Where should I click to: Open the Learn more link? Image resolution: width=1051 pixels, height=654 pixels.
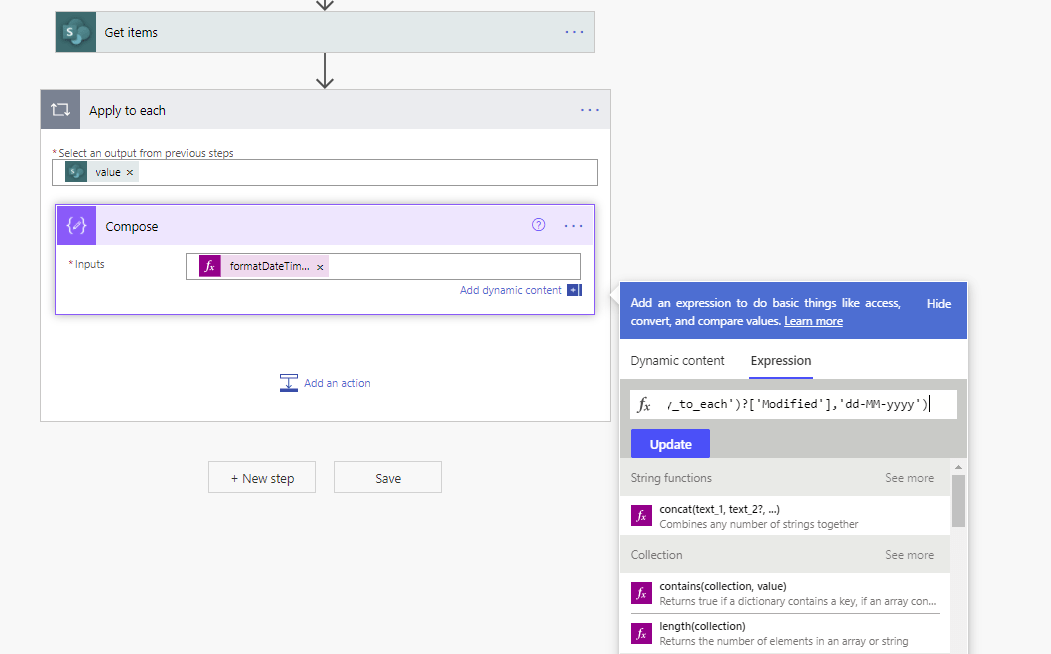(x=813, y=321)
